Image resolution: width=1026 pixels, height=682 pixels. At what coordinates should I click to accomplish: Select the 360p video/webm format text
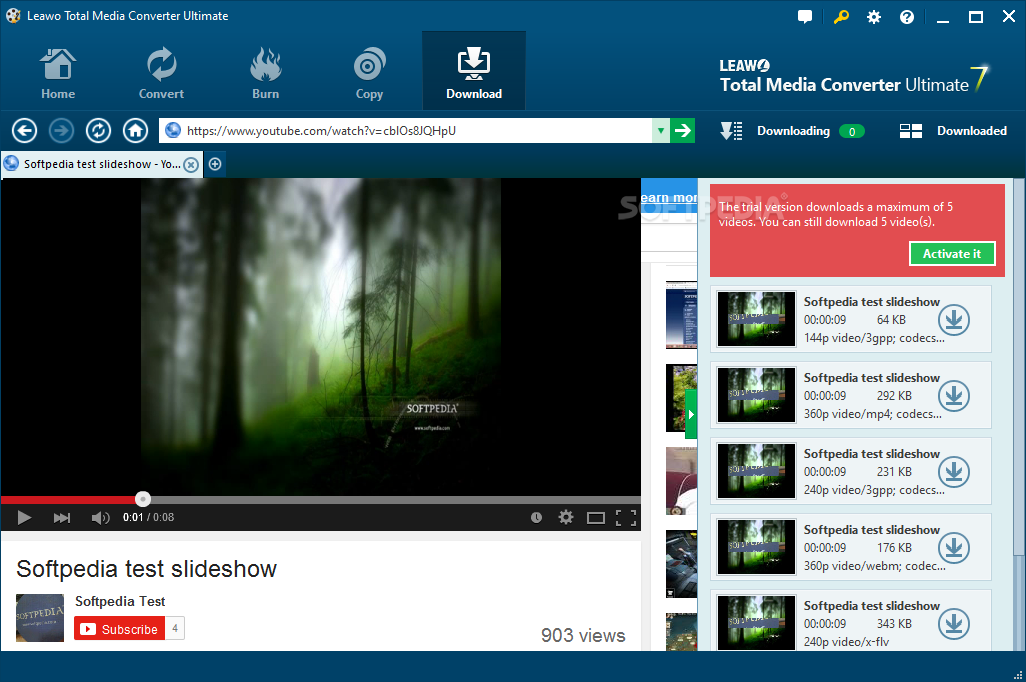(875, 566)
